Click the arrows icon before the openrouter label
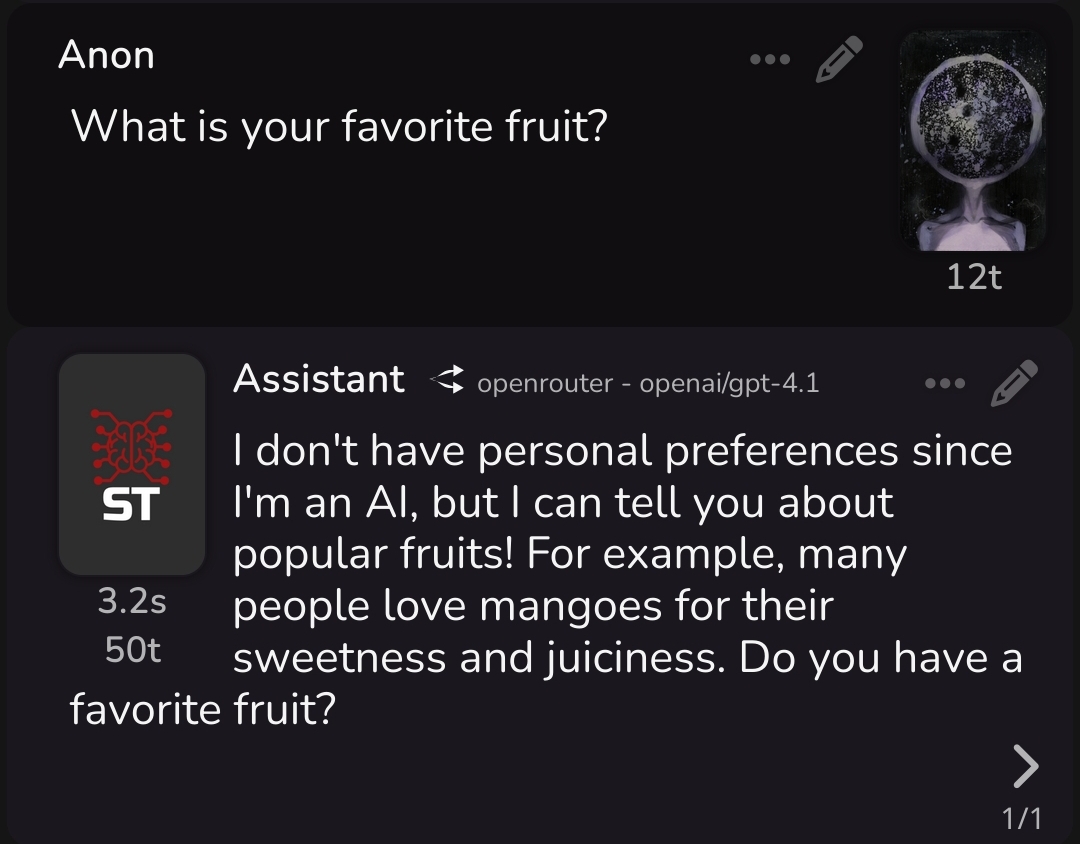This screenshot has width=1080, height=844. click(447, 380)
